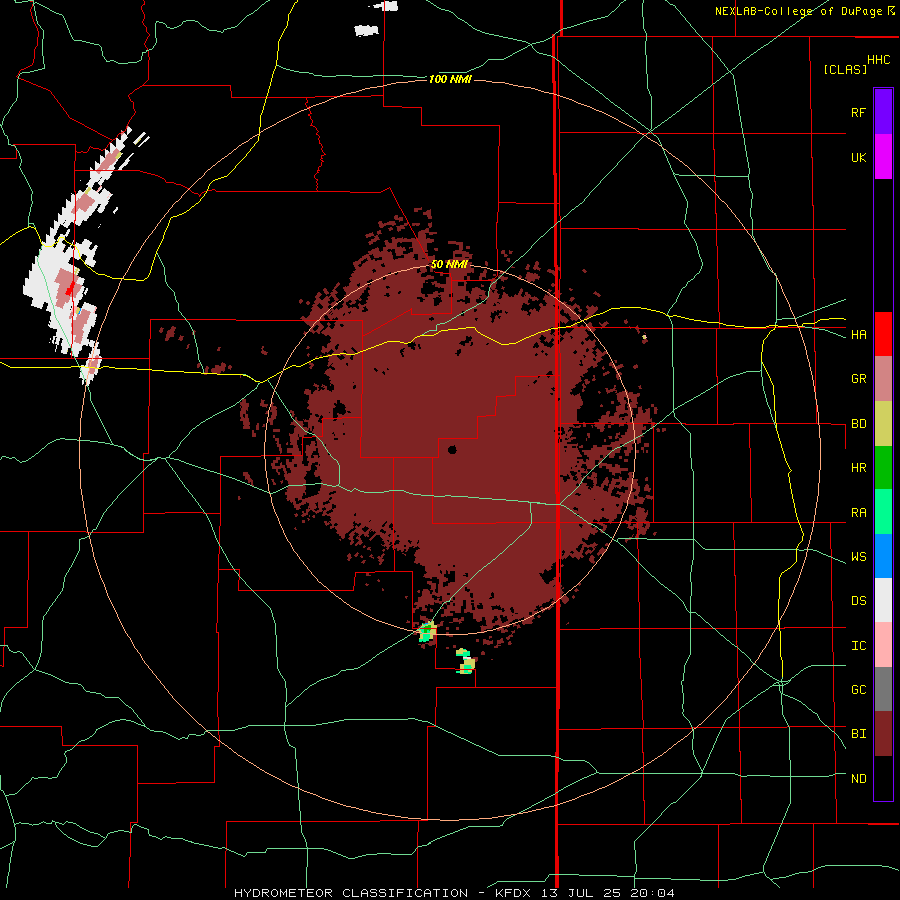Click the HA red legend swatch

(x=883, y=334)
